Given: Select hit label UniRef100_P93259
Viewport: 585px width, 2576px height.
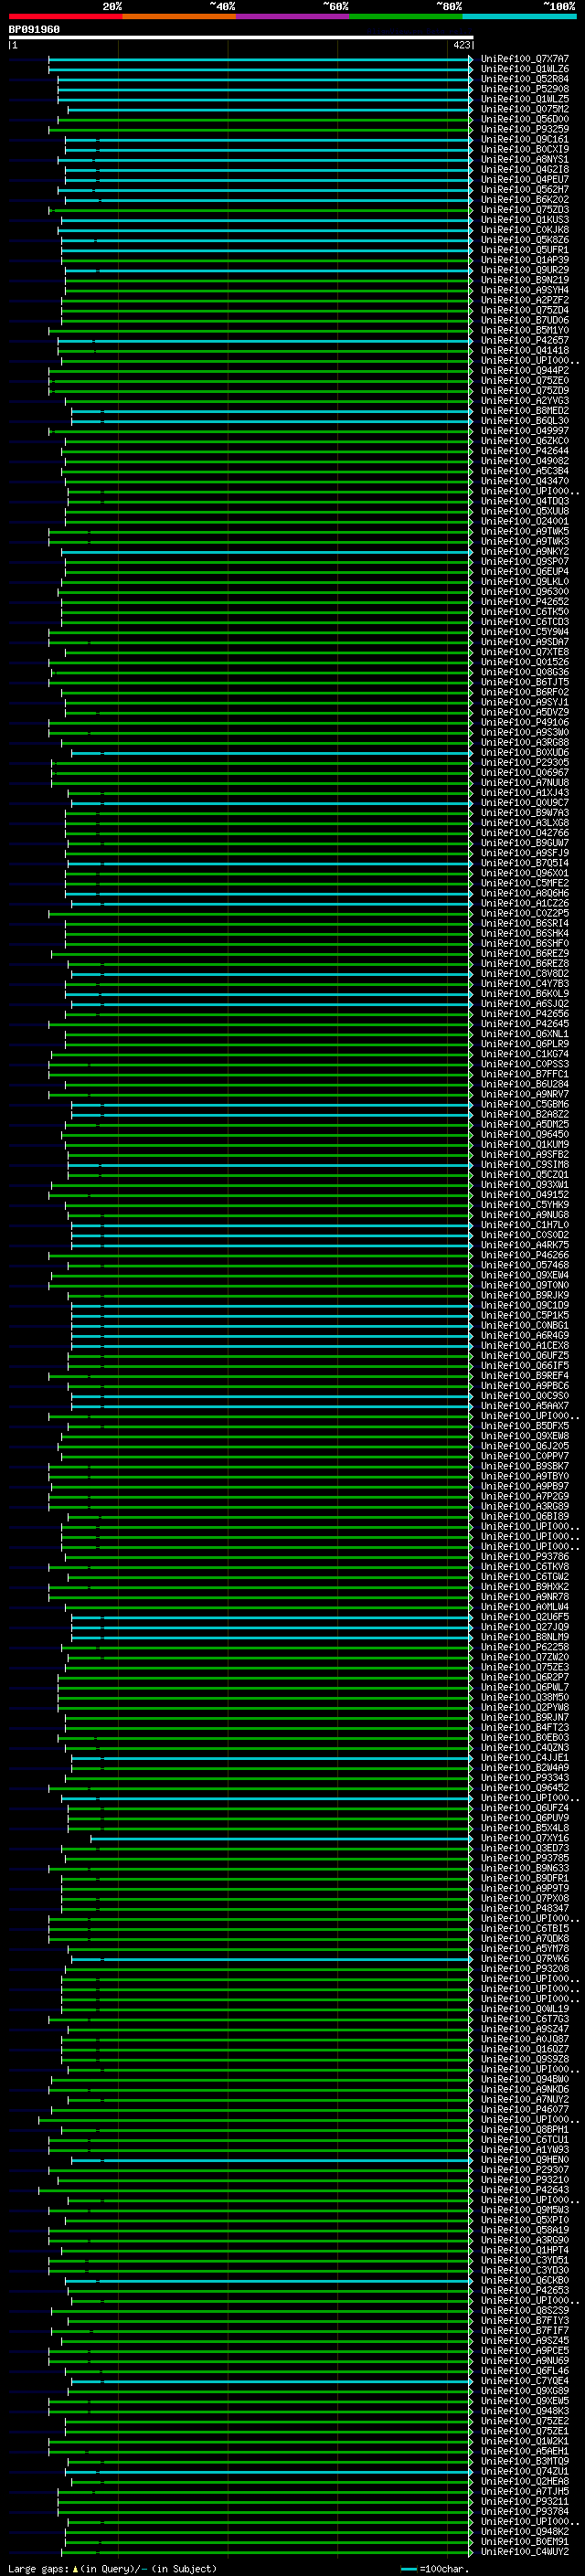Looking at the screenshot, I should pos(525,129).
